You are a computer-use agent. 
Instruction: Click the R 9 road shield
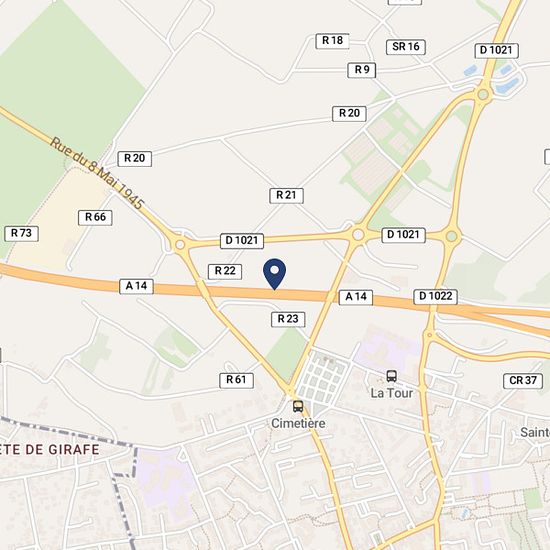pos(362,70)
